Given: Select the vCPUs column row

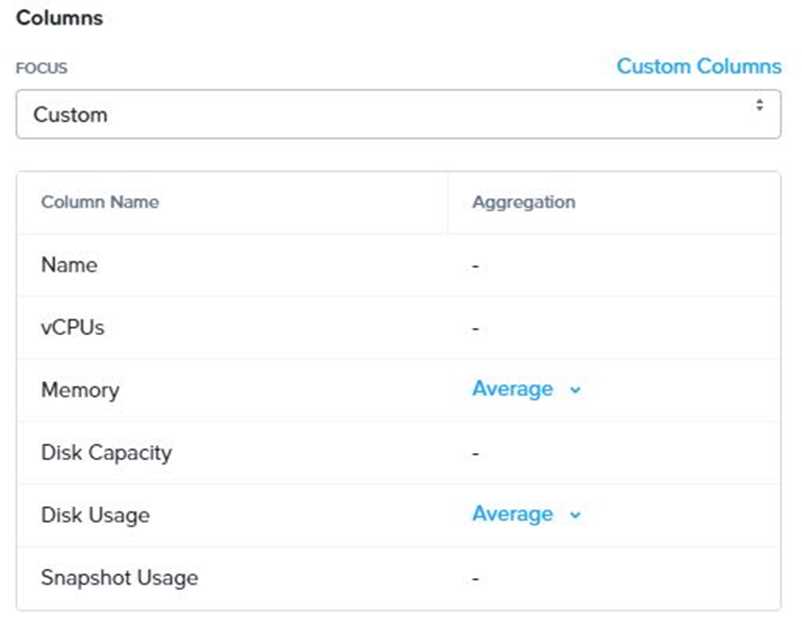Looking at the screenshot, I should (x=75, y=328).
